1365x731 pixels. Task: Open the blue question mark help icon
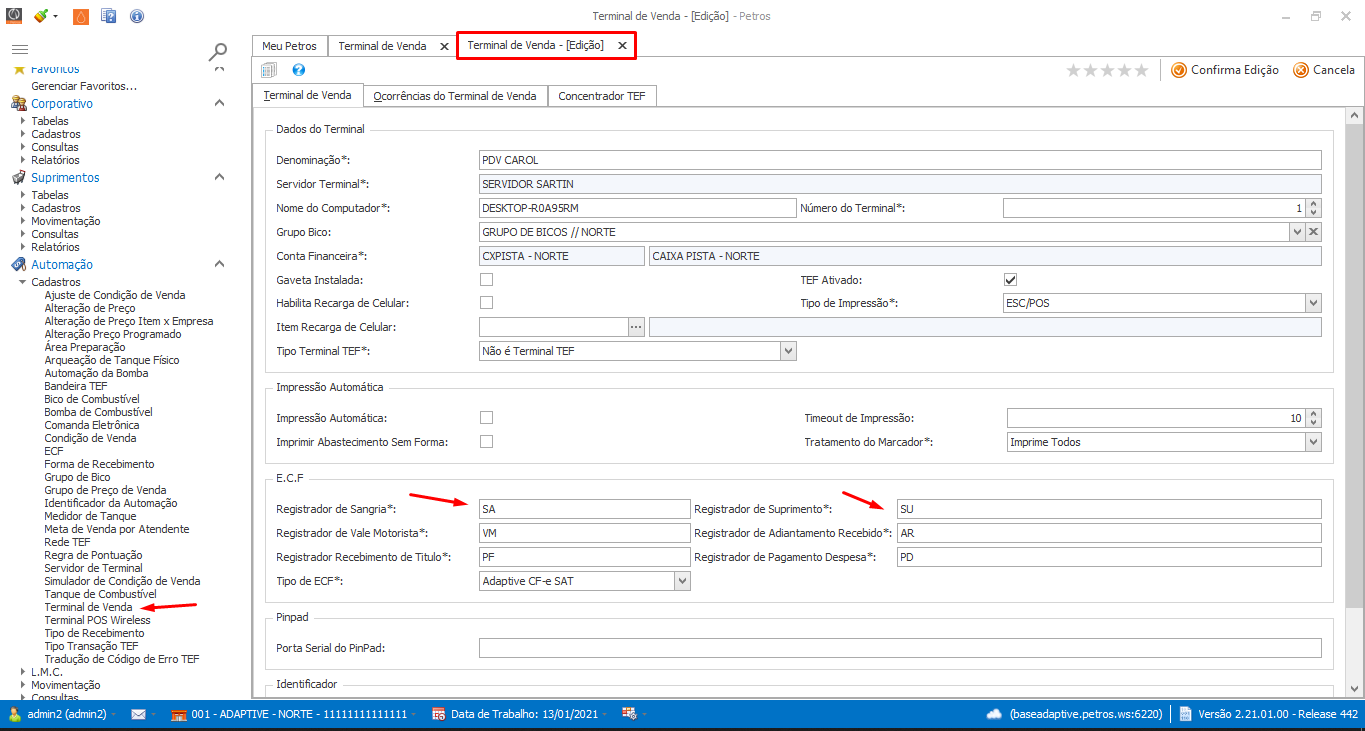[298, 70]
